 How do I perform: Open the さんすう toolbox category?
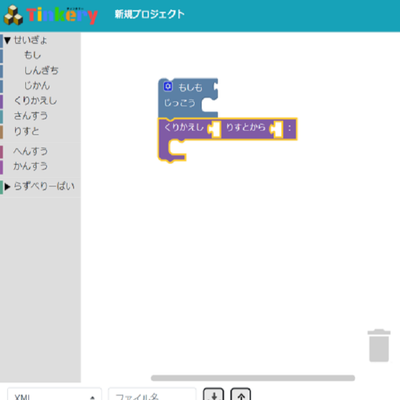tap(31, 116)
